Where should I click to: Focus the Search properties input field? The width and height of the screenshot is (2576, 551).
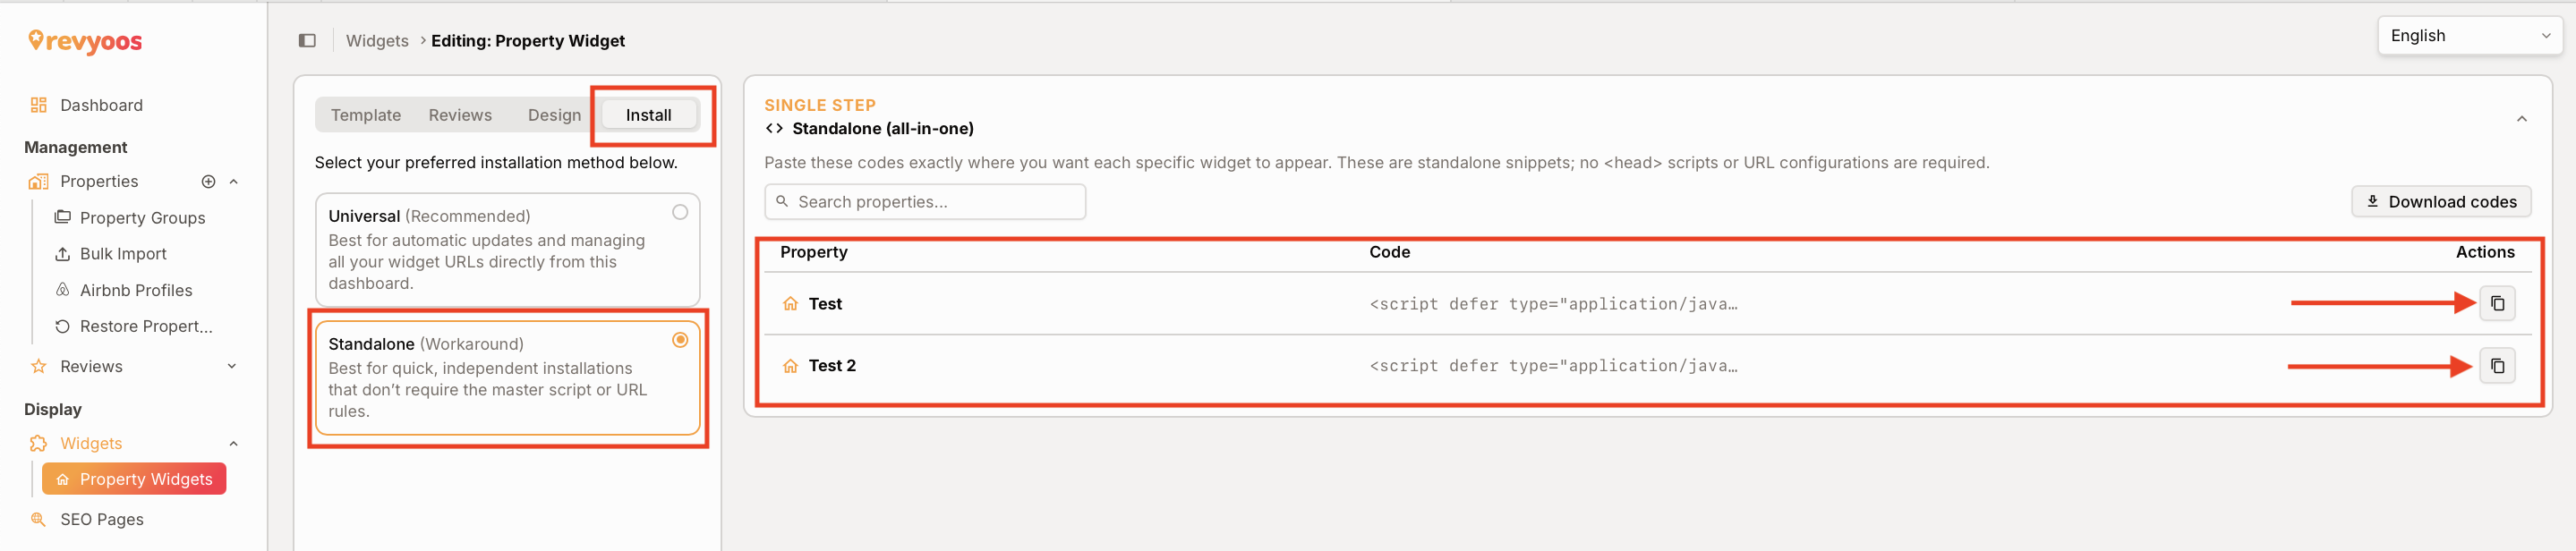[925, 202]
